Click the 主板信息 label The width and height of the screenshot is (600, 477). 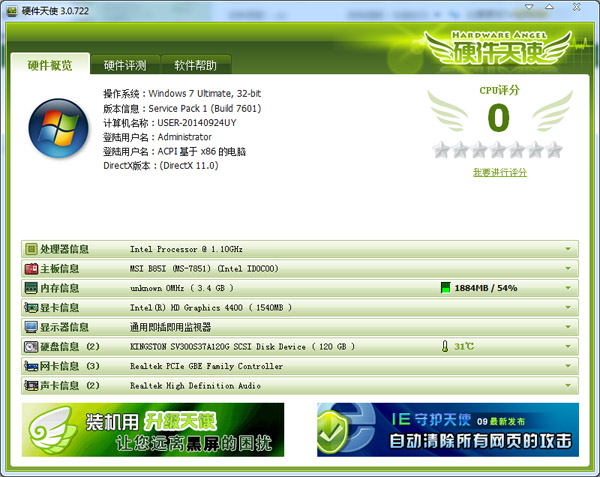pos(60,269)
